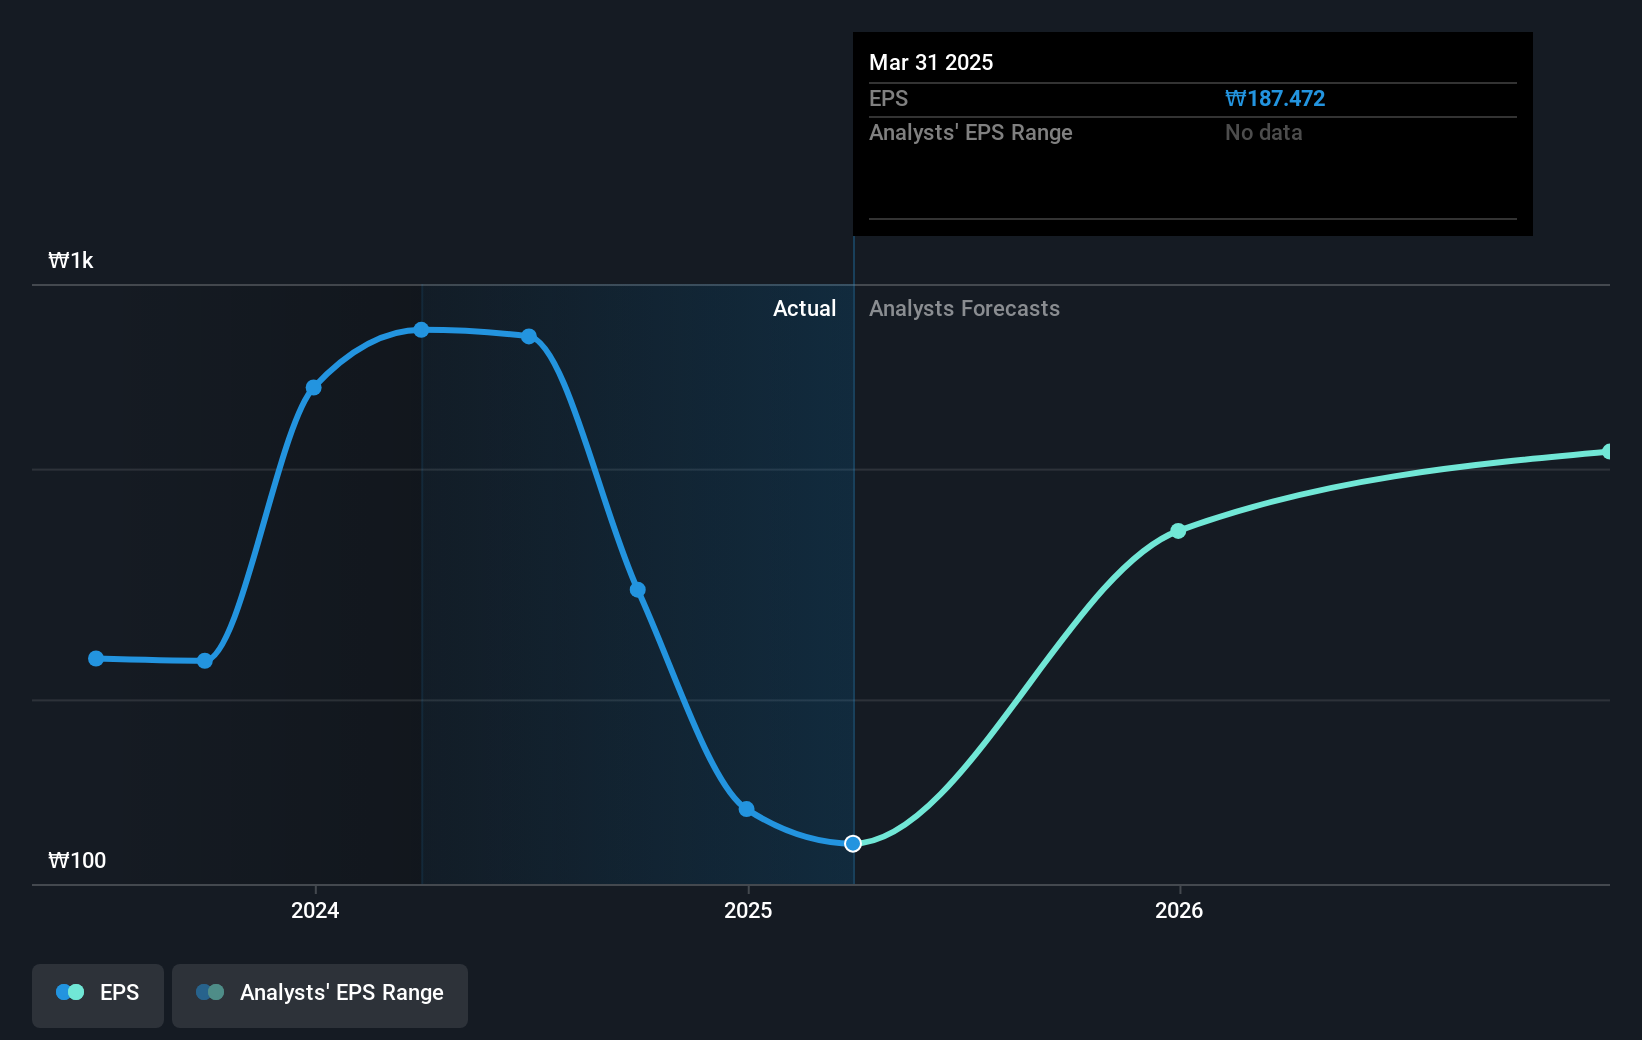Click the '₩187.472' EPS value in tooltip
Screen dimensions: 1642x1040
click(1275, 99)
